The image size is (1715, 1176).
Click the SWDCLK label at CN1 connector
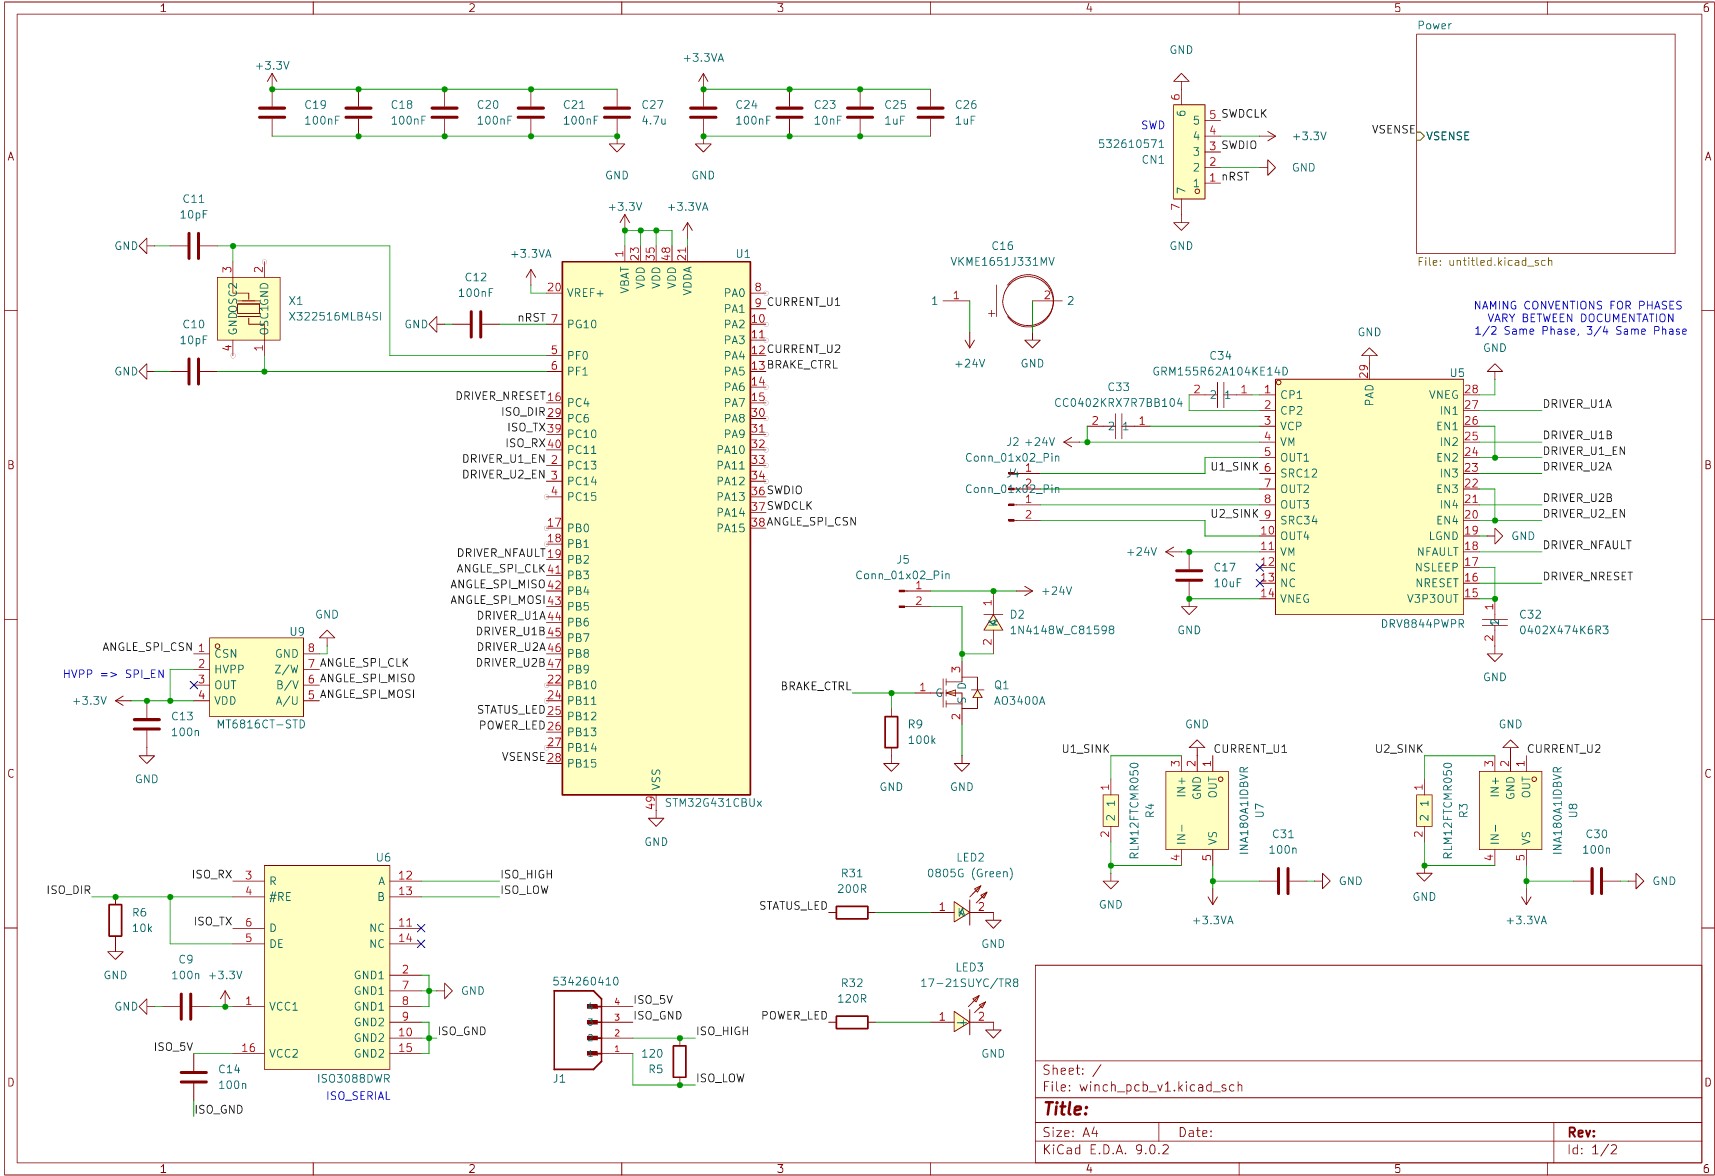click(x=1244, y=114)
